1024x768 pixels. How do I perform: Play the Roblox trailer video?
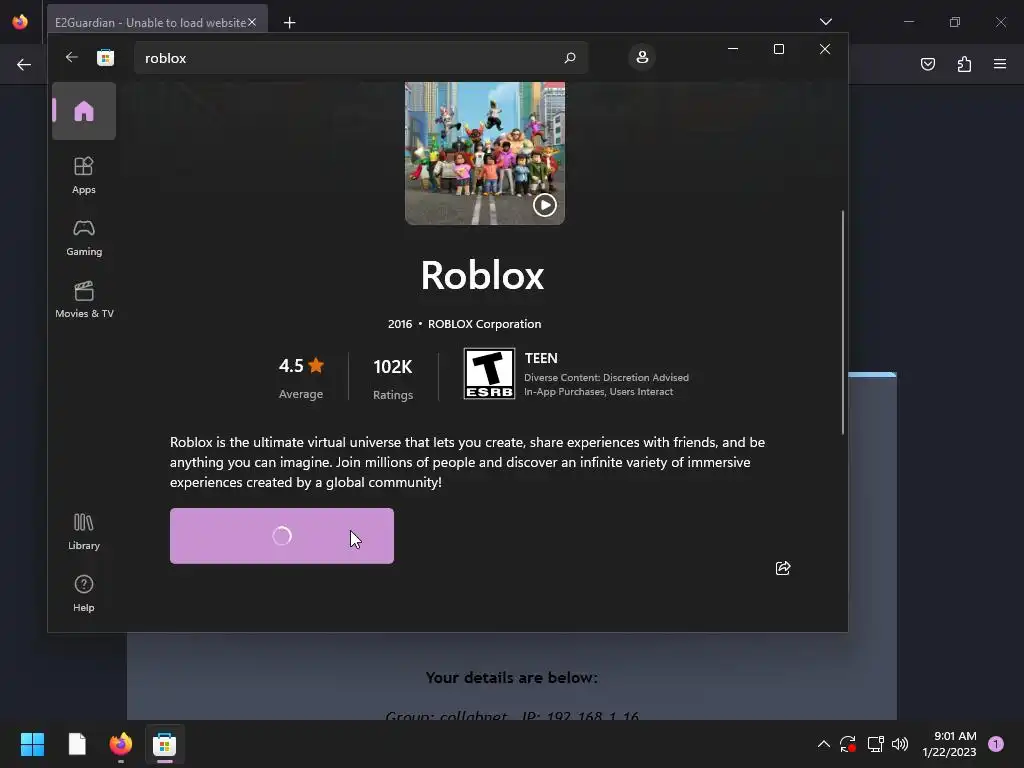click(544, 205)
